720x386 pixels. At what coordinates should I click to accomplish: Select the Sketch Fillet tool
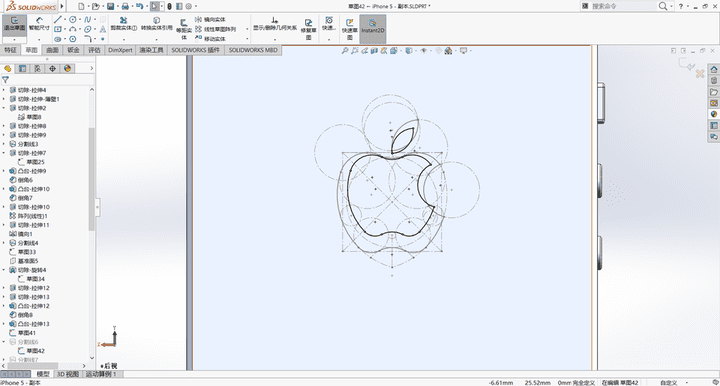pos(87,39)
